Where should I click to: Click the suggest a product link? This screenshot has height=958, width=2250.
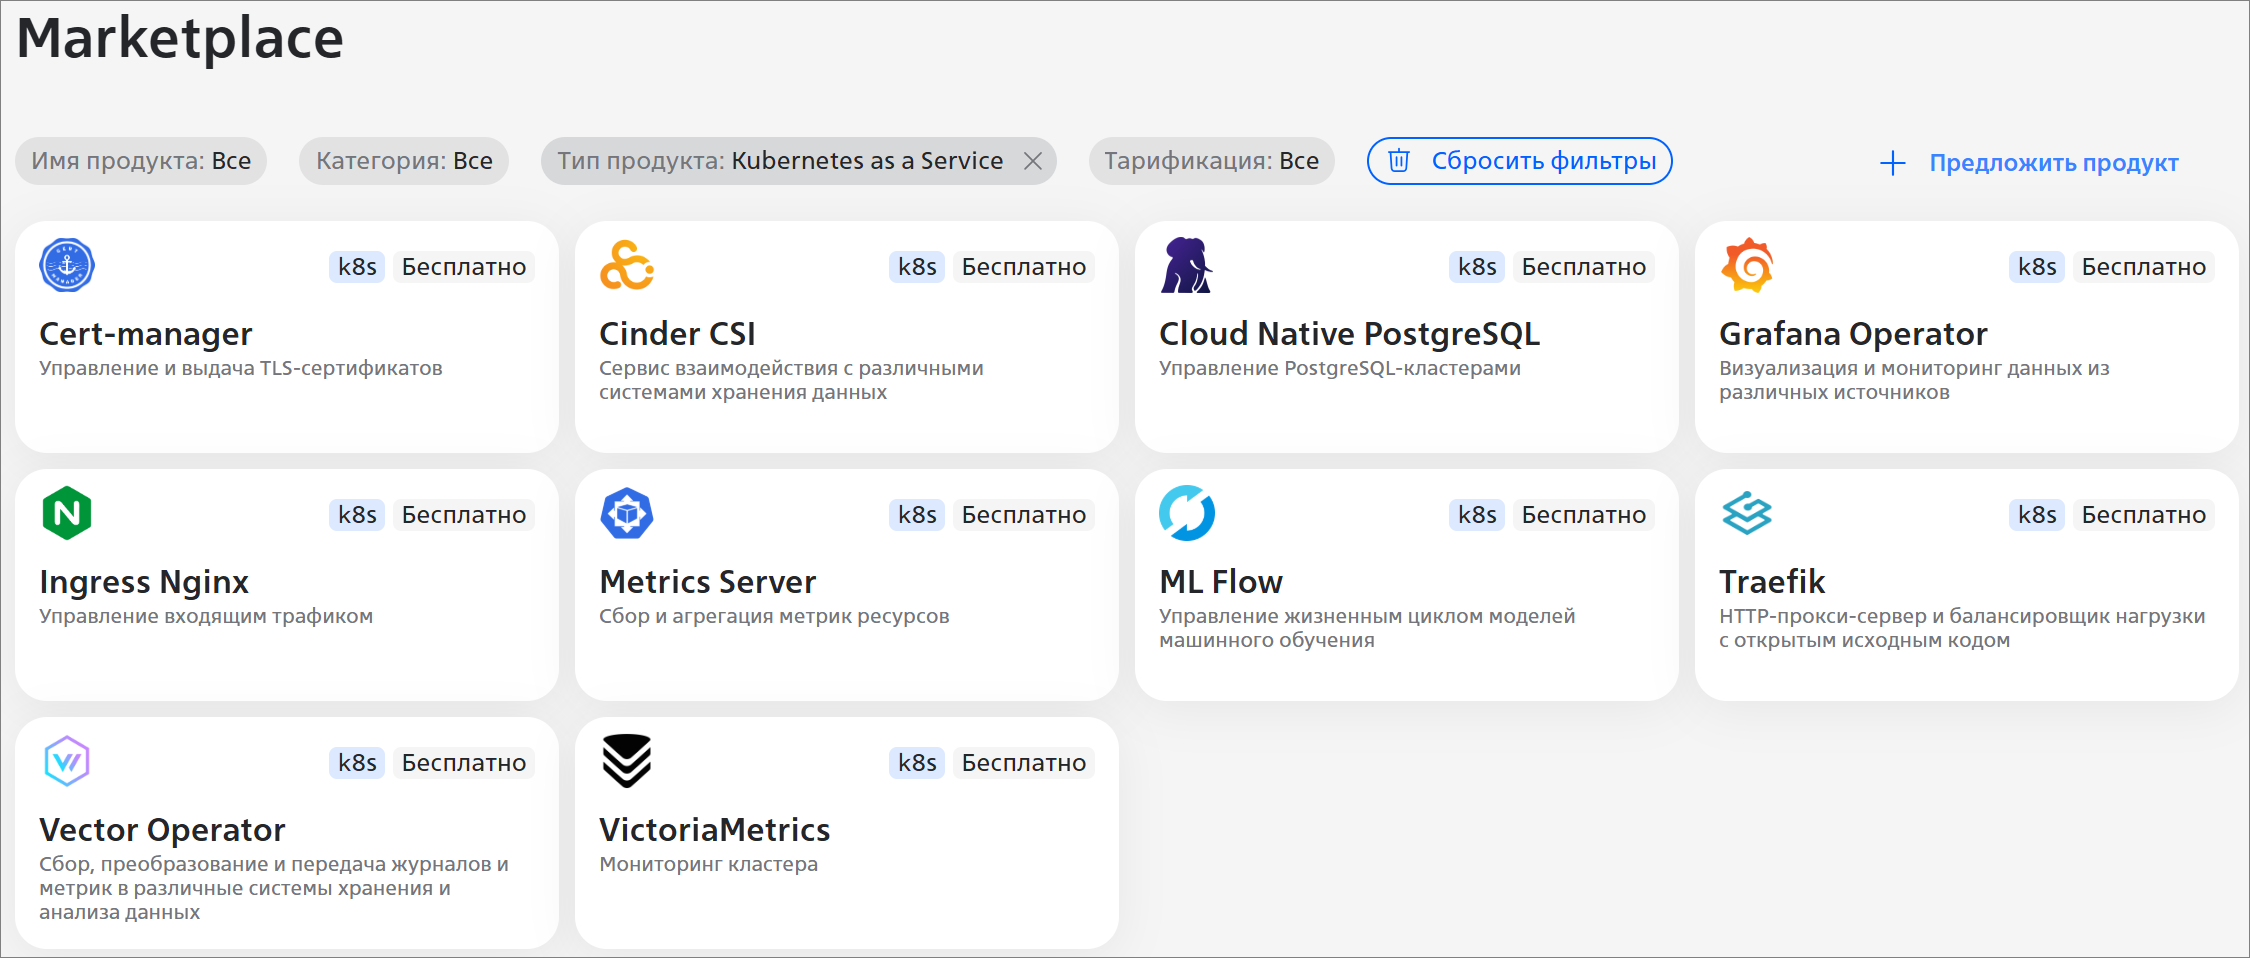click(x=2030, y=163)
